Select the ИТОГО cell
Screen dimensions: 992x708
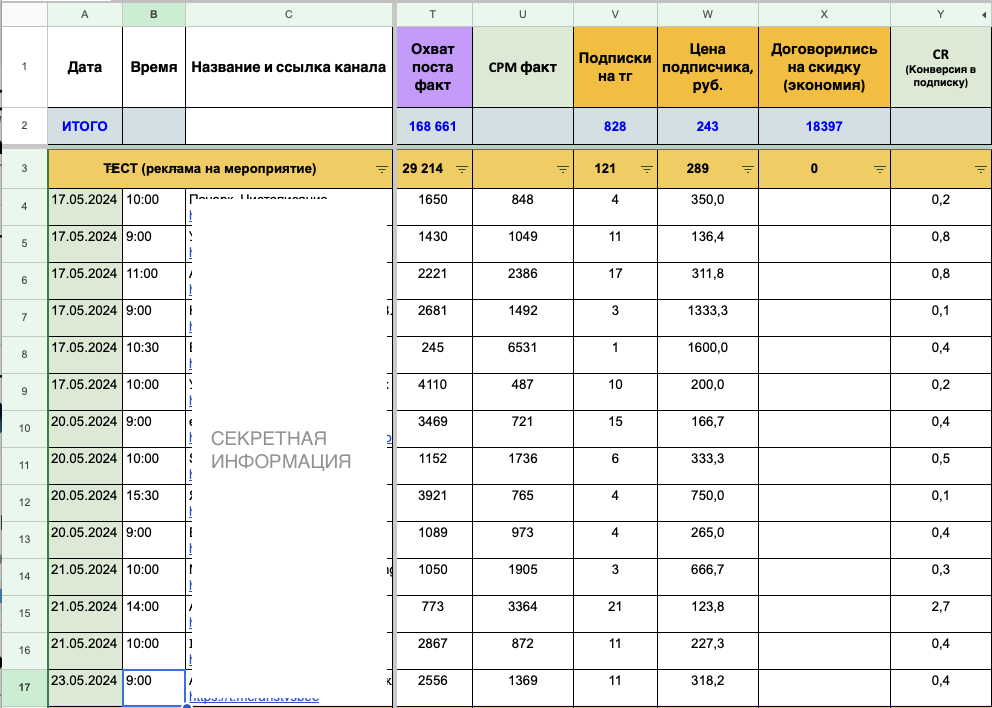coord(85,126)
